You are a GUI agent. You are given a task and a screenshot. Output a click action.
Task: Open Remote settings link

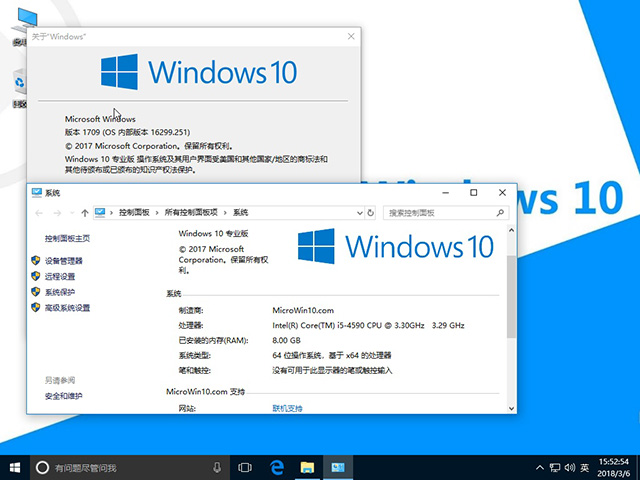tap(60, 276)
